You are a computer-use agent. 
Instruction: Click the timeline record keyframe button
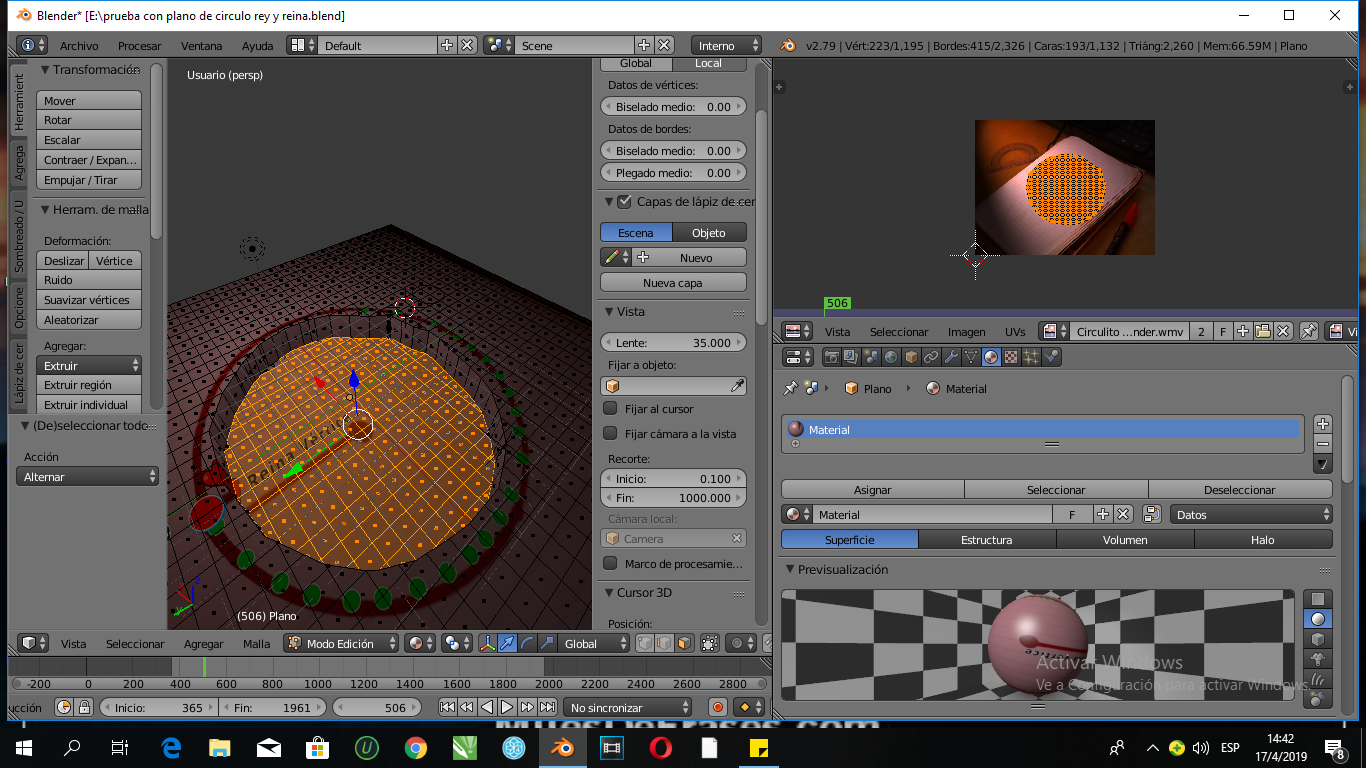coord(717,707)
